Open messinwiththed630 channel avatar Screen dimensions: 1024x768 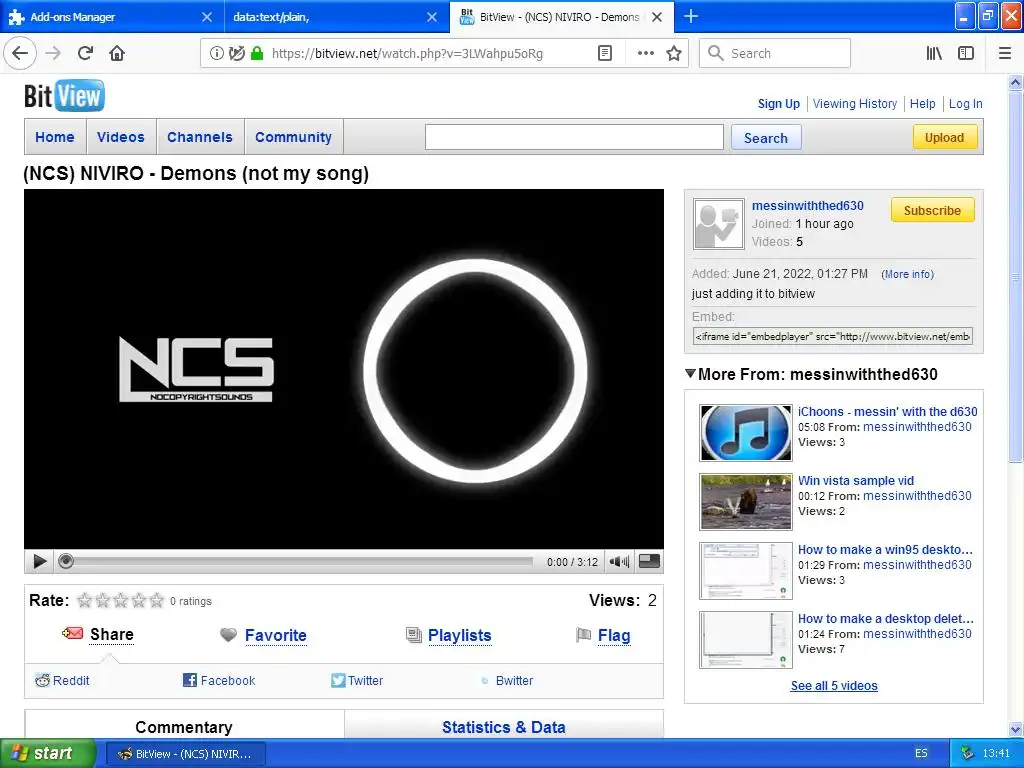718,224
